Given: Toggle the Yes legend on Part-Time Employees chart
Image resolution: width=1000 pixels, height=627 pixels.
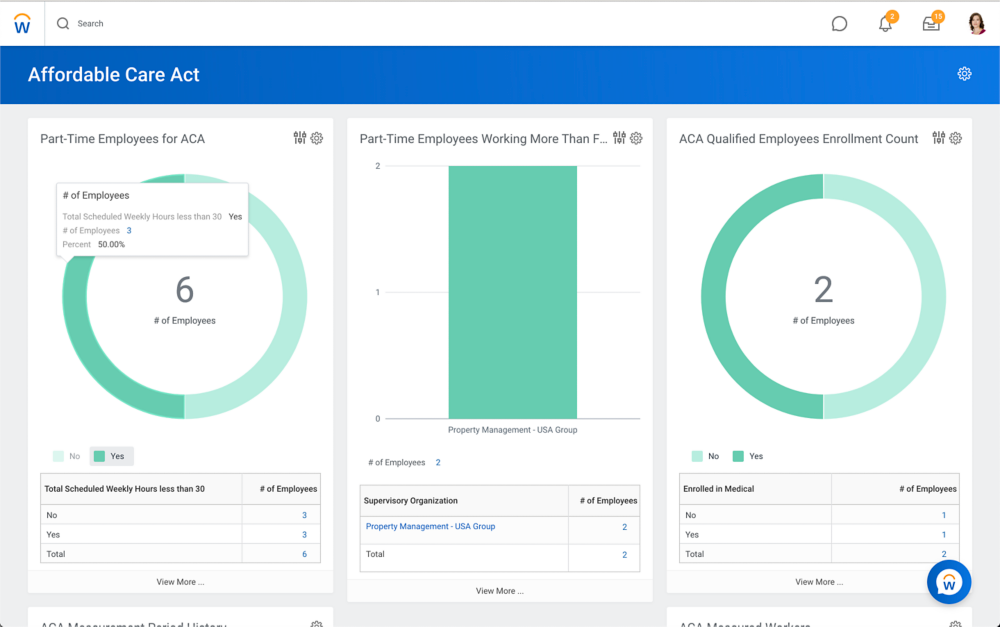Looking at the screenshot, I should (x=111, y=455).
